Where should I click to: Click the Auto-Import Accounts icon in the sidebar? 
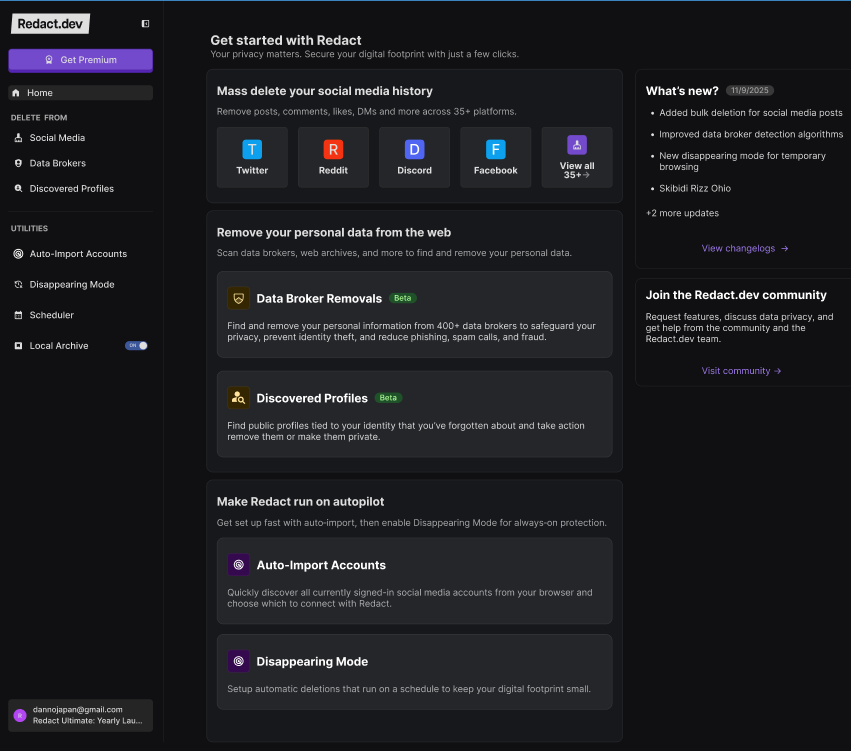pos(18,254)
